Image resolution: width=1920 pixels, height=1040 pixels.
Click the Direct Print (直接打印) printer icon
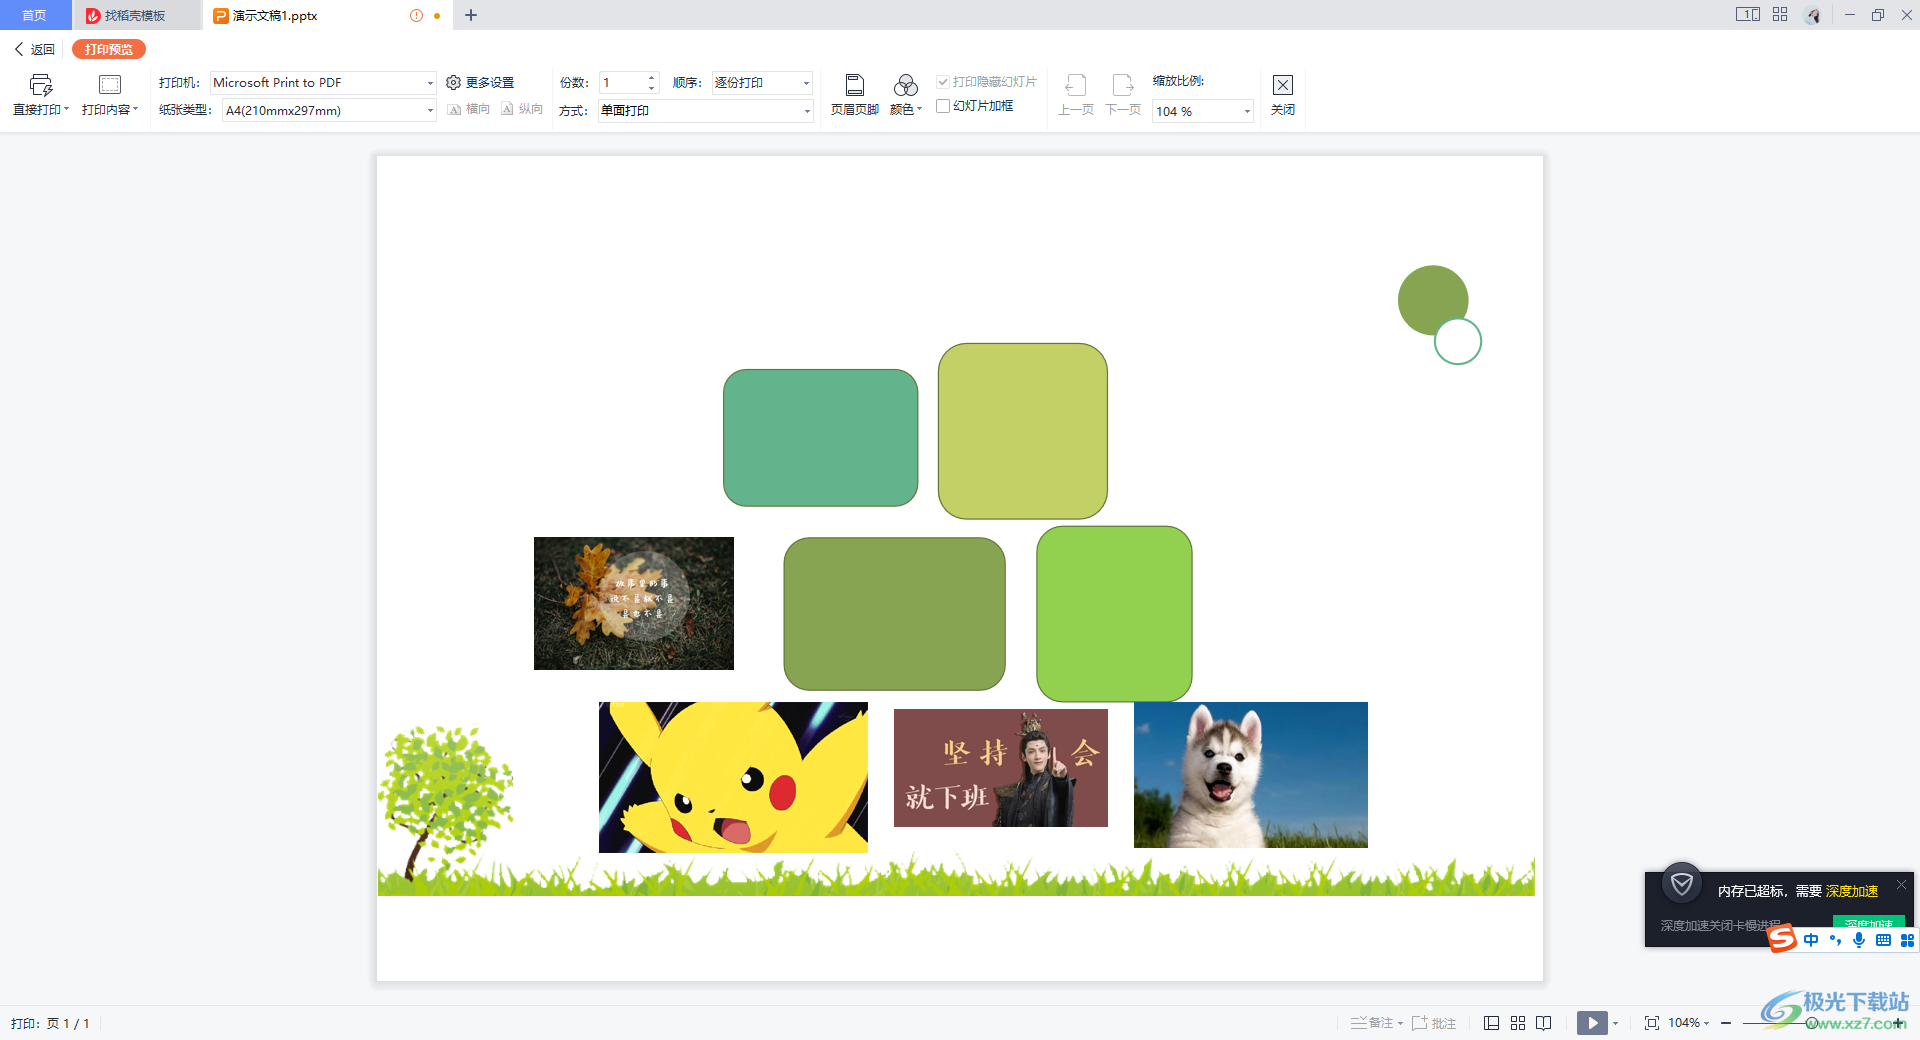(41, 85)
